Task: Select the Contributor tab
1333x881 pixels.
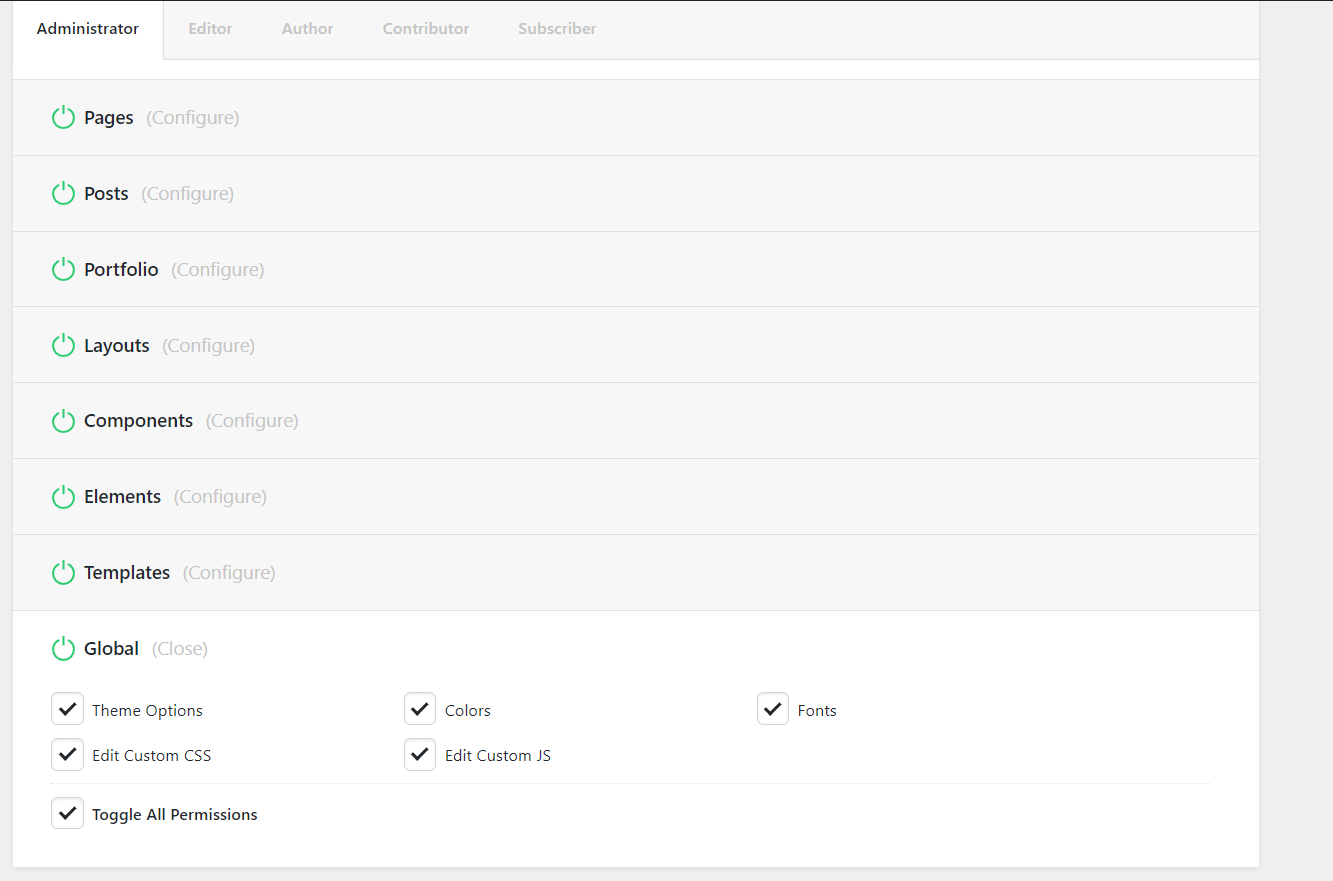Action: click(426, 29)
